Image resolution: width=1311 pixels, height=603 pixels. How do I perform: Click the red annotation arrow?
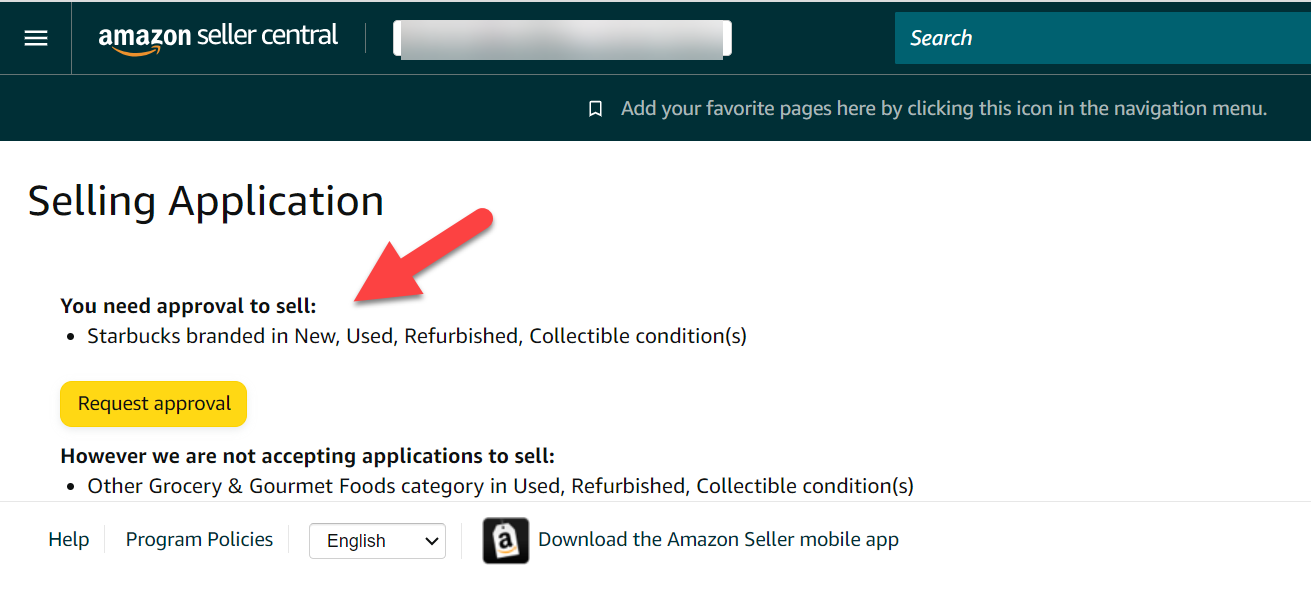(421, 255)
